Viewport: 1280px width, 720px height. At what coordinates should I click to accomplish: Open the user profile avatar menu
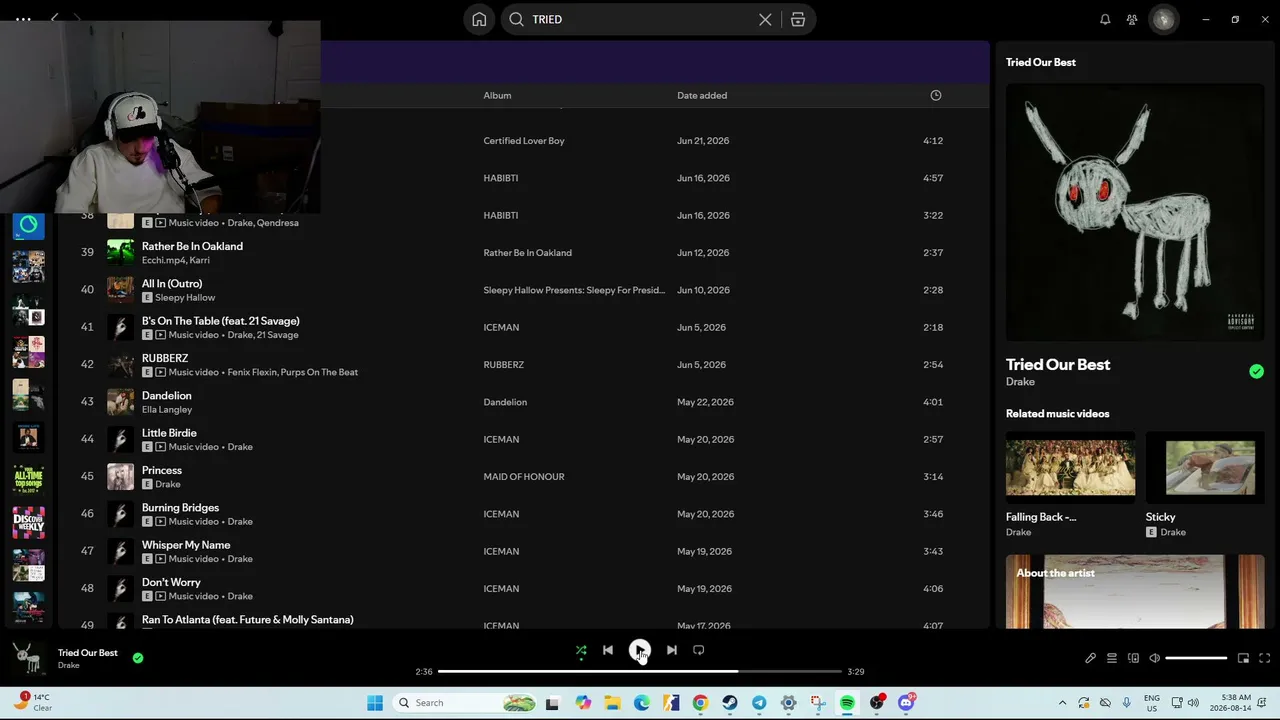pos(1163,19)
